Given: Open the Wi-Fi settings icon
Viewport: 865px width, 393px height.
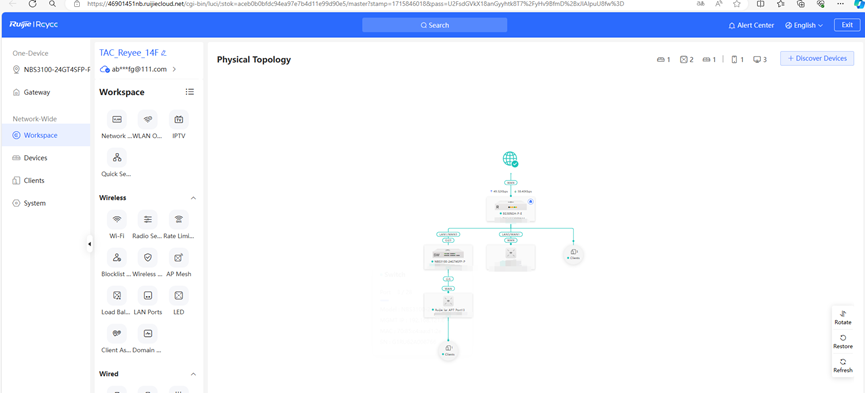Looking at the screenshot, I should coord(116,219).
